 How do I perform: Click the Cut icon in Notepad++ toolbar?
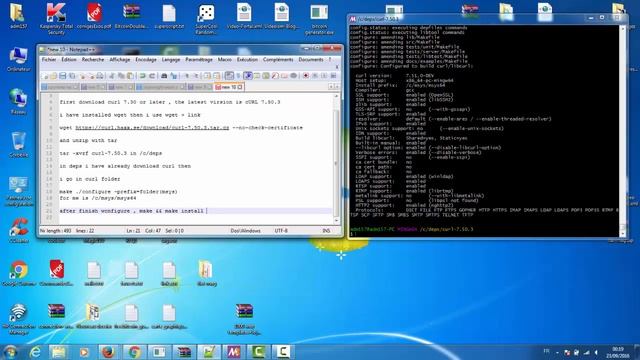111,76
